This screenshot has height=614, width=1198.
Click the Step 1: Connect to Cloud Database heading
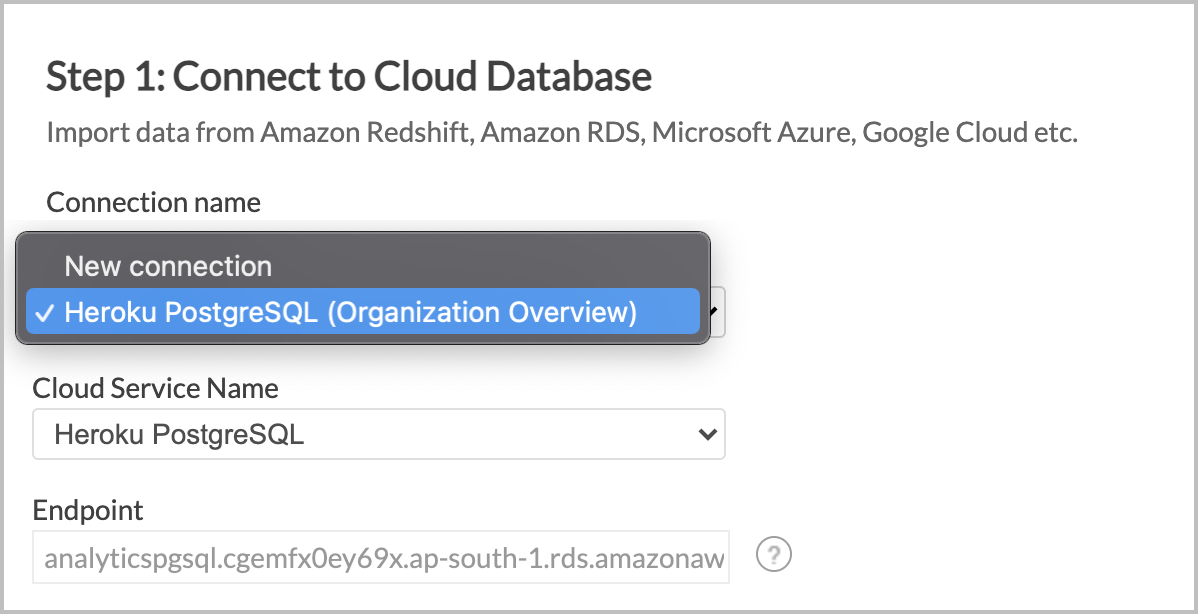click(348, 76)
